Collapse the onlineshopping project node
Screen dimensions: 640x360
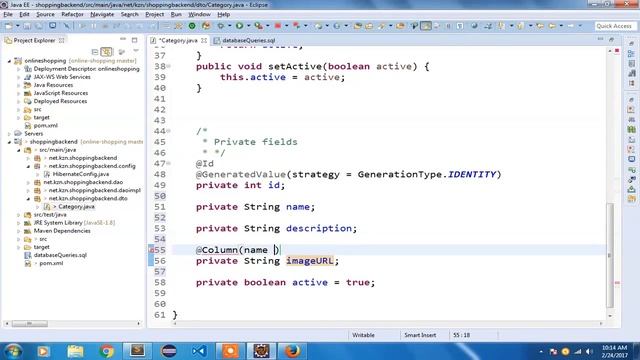coord(9,61)
